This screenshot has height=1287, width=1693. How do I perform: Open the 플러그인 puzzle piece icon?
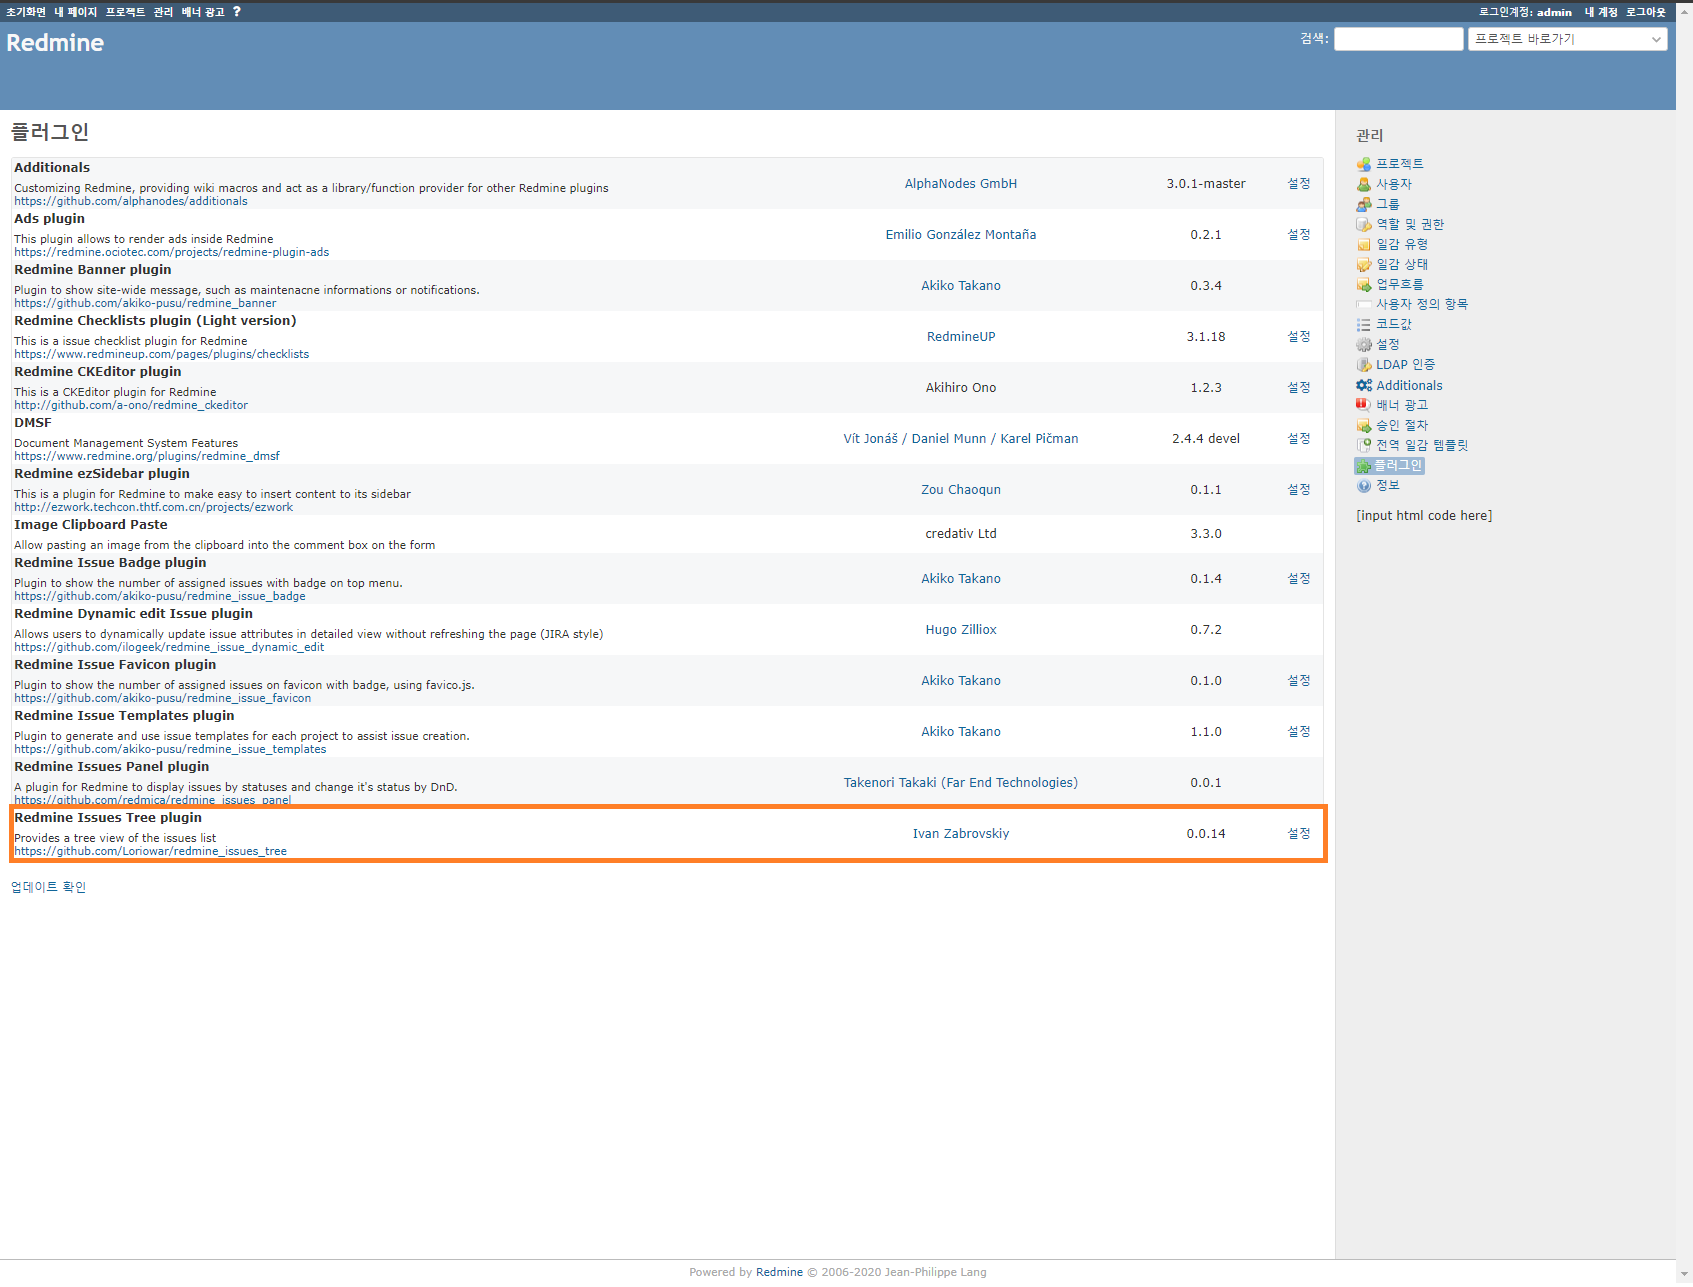tap(1364, 465)
